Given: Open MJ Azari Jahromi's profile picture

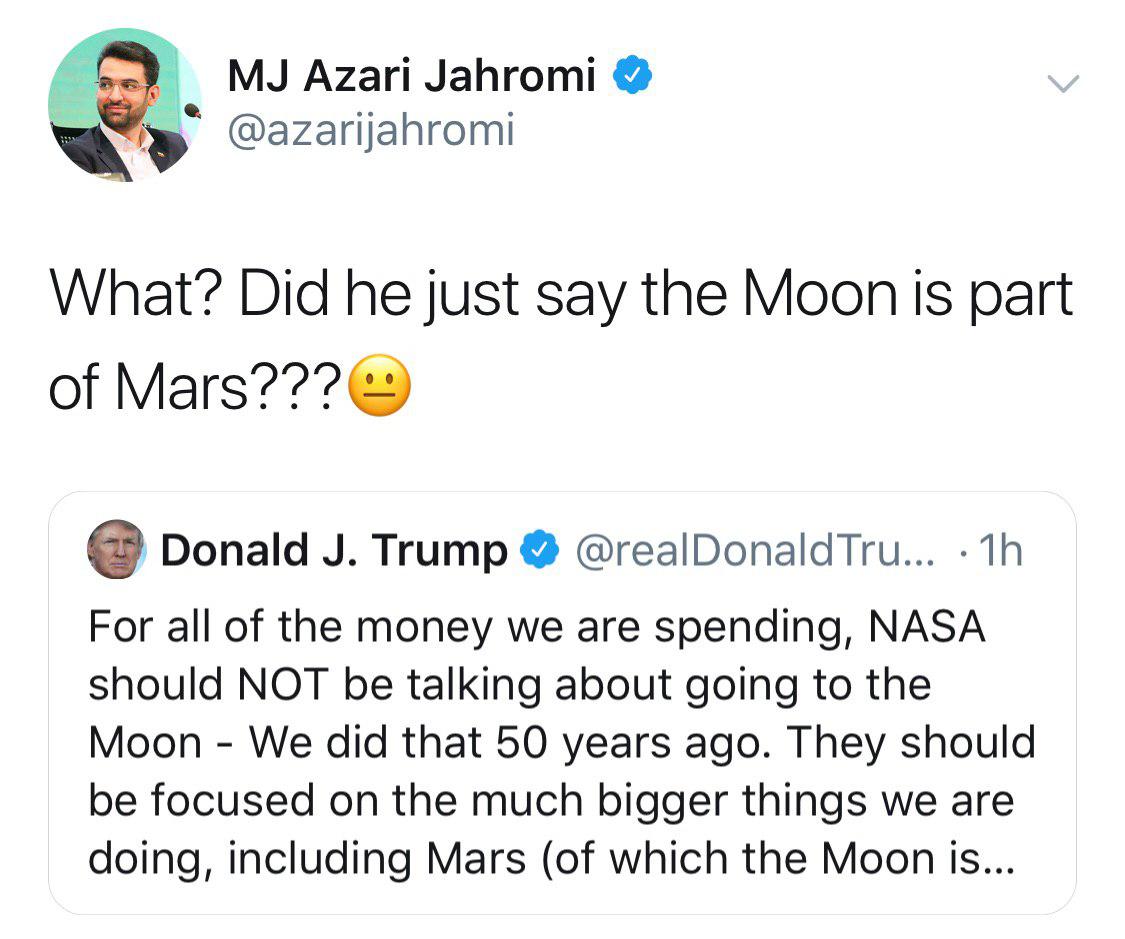Looking at the screenshot, I should 123,105.
